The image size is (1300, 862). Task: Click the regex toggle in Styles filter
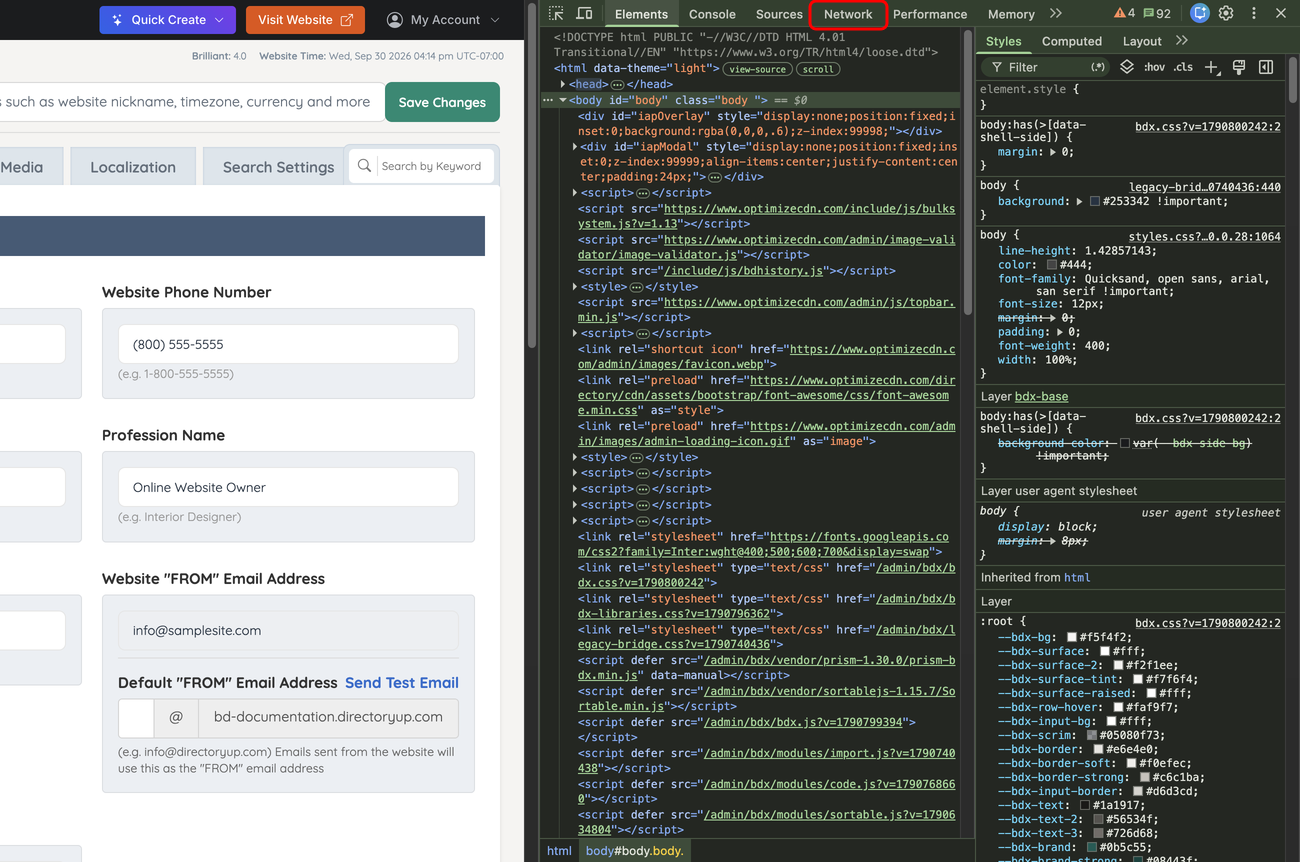coord(1098,67)
